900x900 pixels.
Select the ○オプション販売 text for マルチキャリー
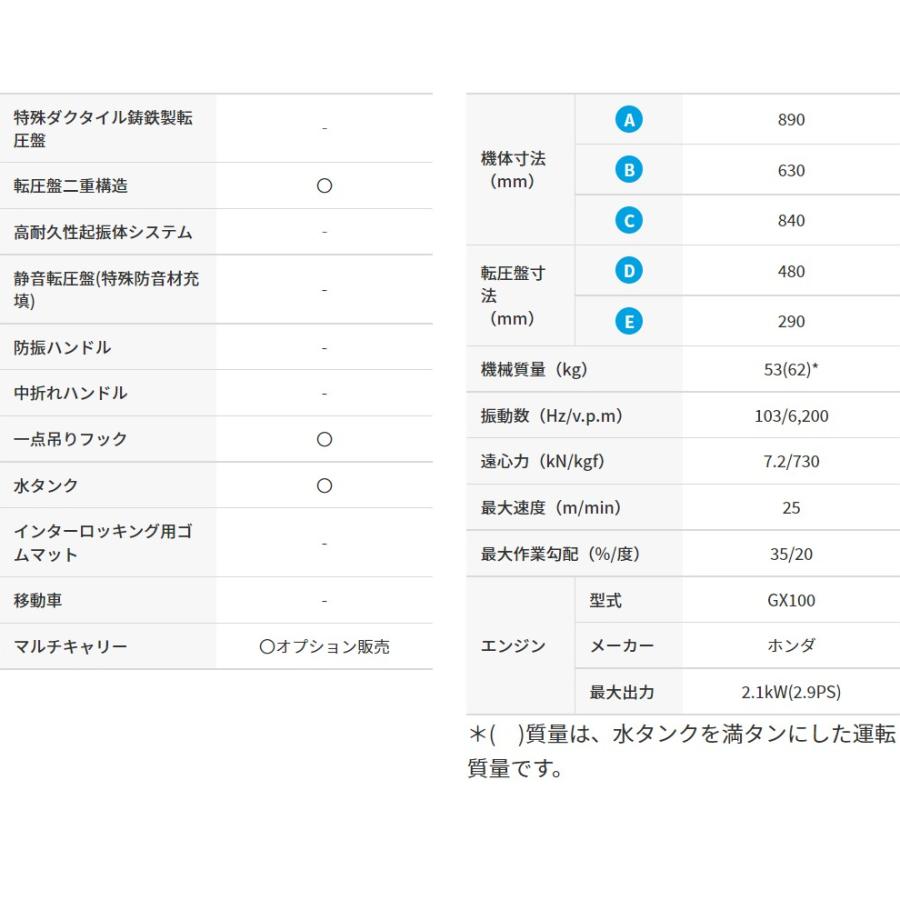(324, 647)
